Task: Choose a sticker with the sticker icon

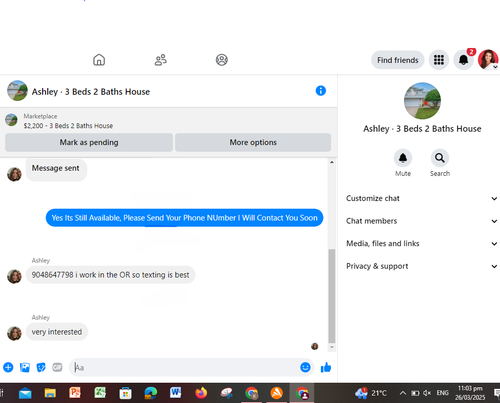Action: pos(41,367)
